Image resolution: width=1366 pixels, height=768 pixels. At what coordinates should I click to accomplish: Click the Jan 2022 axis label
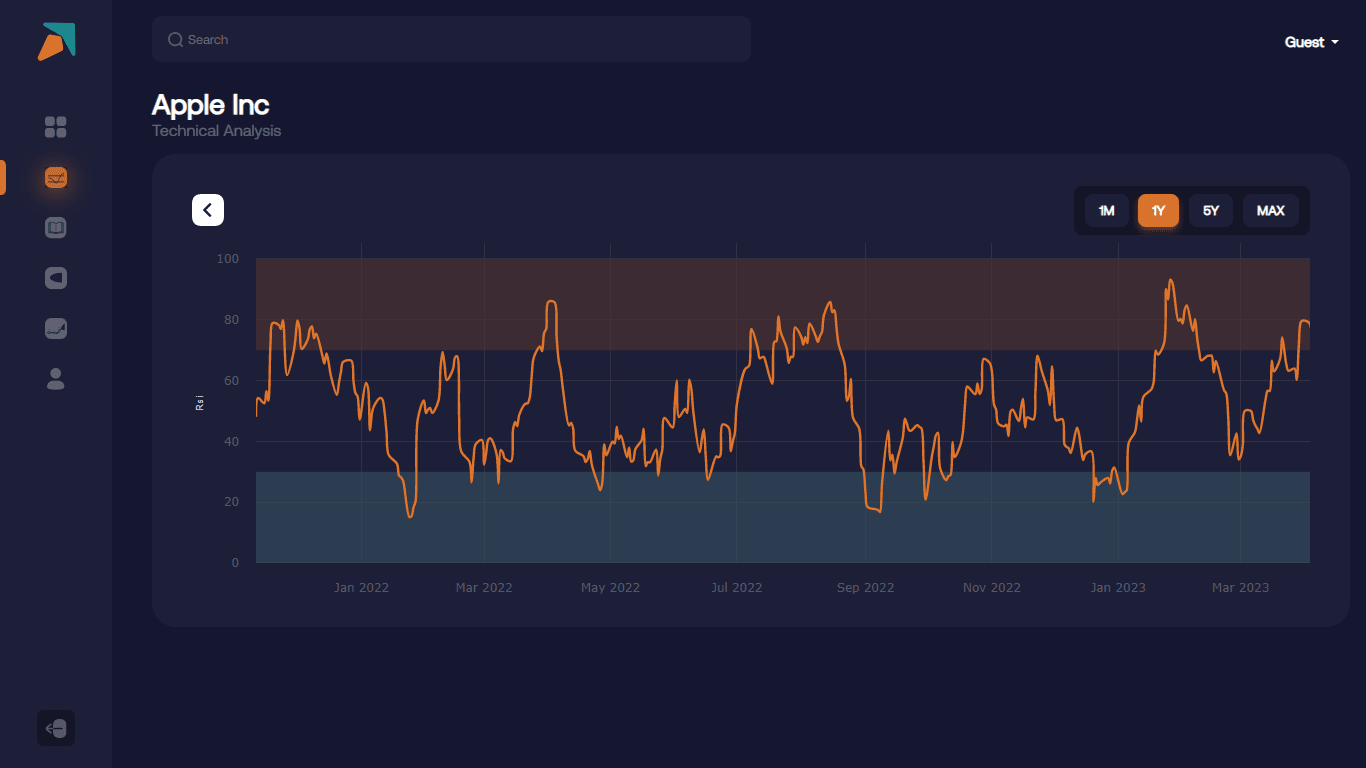[x=361, y=588]
